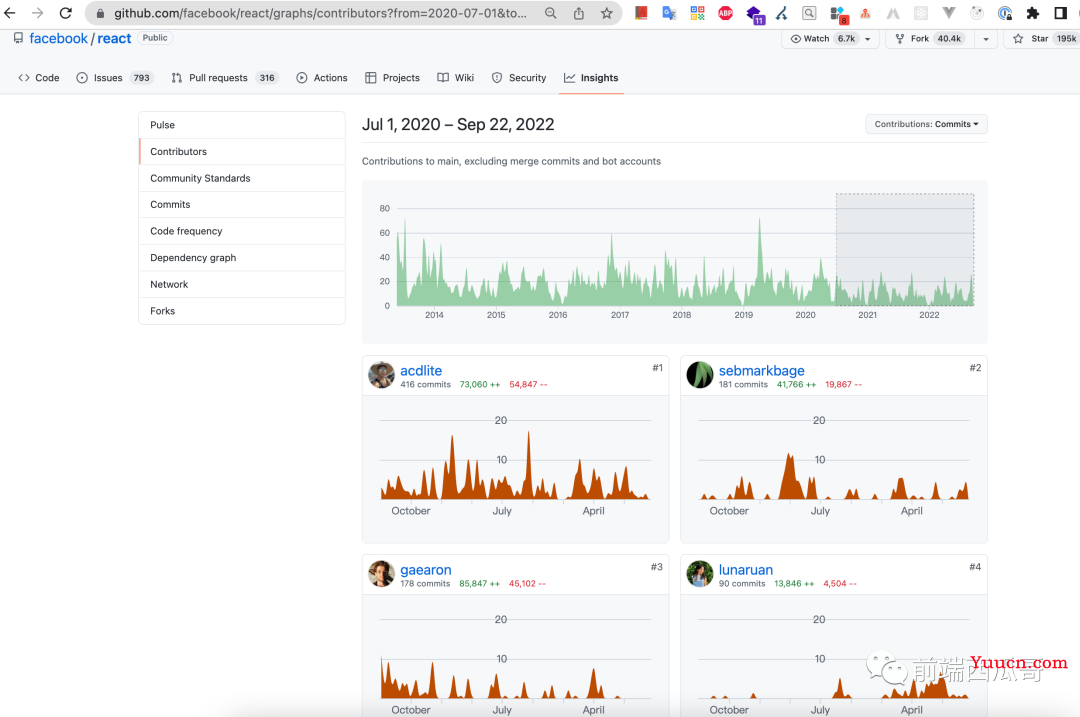Open Community Standards in the sidebar
Viewport: 1080px width, 717px height.
[x=242, y=178]
